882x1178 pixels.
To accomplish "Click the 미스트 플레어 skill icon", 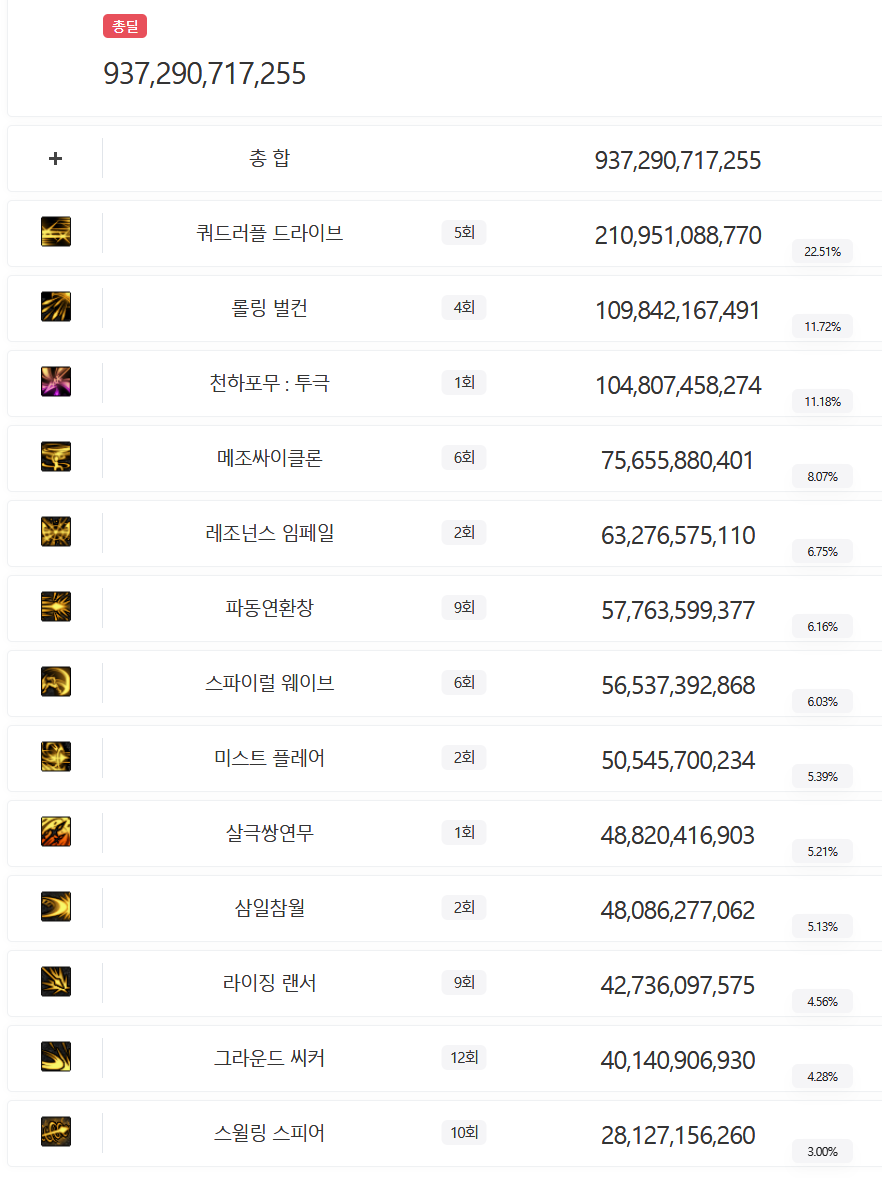I will tap(56, 757).
